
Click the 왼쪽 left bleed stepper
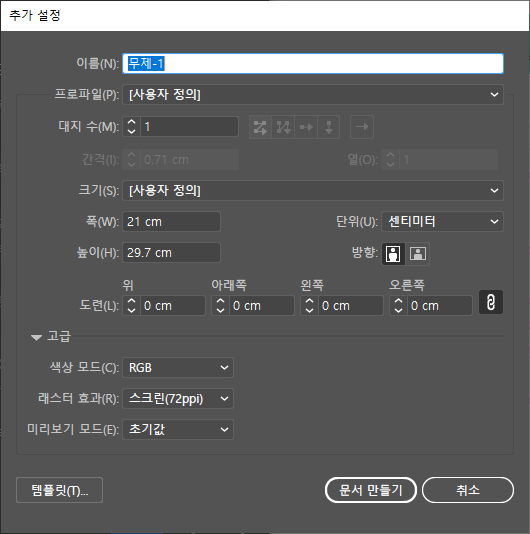(309, 305)
